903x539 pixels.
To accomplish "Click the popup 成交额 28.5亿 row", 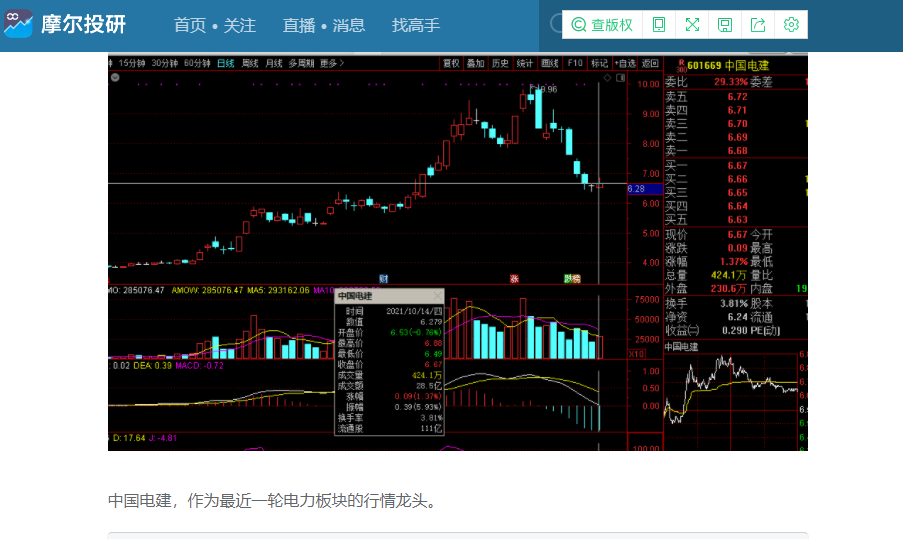I will [389, 386].
